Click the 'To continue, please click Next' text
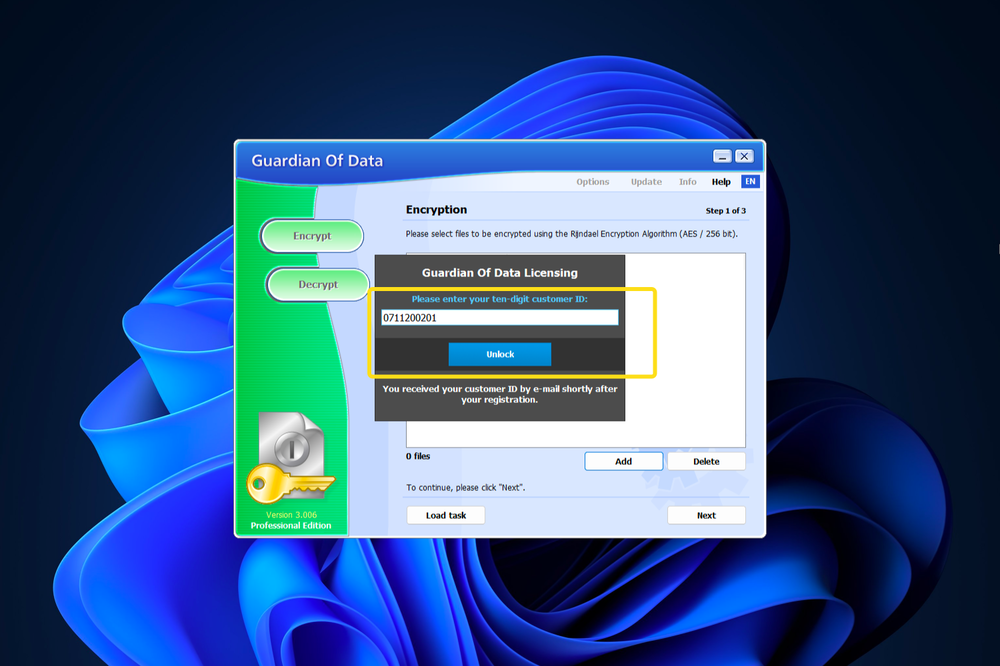This screenshot has height=666, width=1000. [466, 487]
